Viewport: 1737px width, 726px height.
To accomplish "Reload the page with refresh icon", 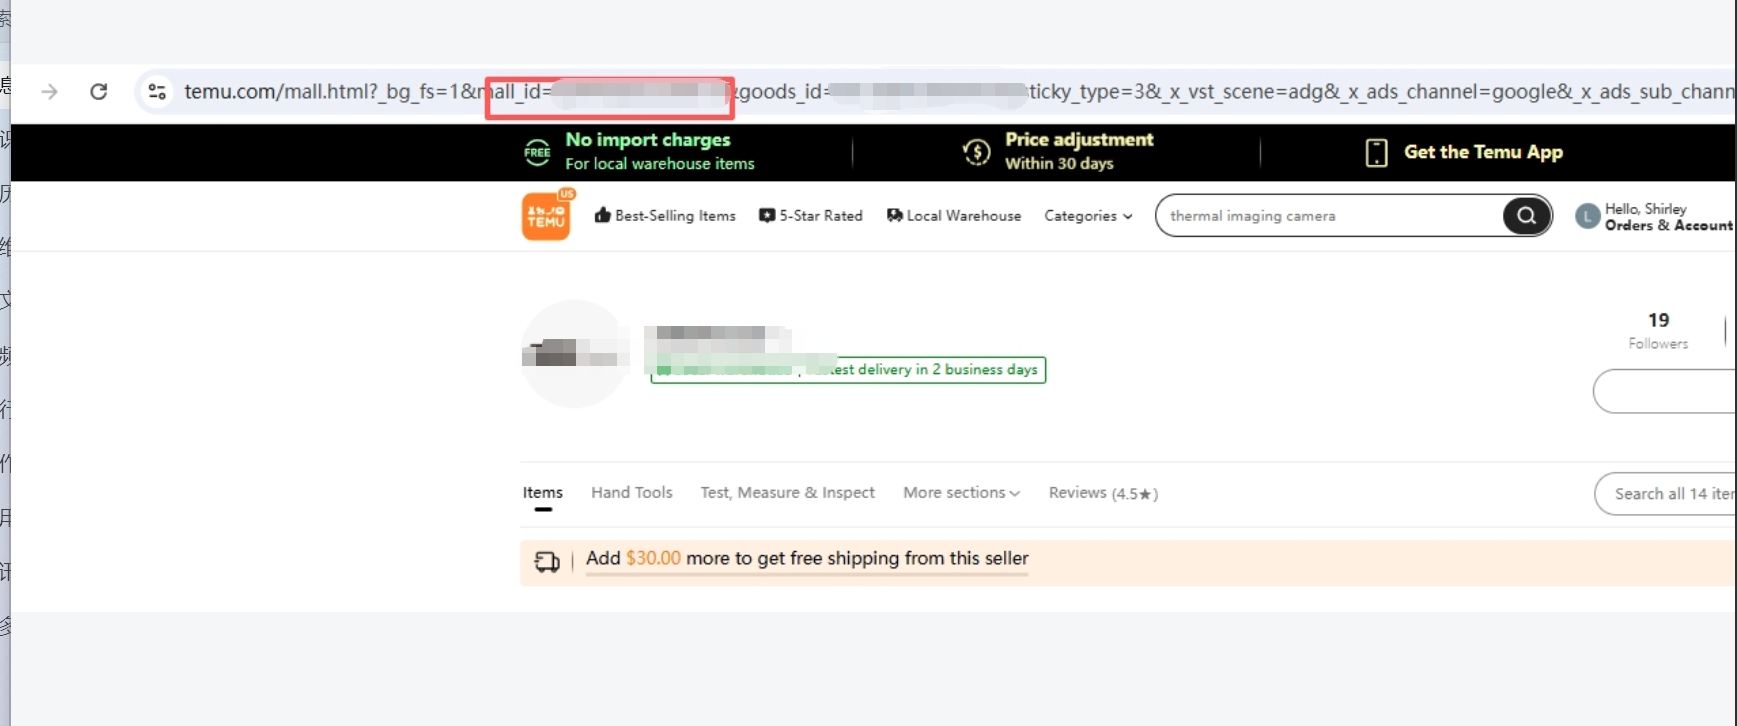I will pyautogui.click(x=98, y=92).
